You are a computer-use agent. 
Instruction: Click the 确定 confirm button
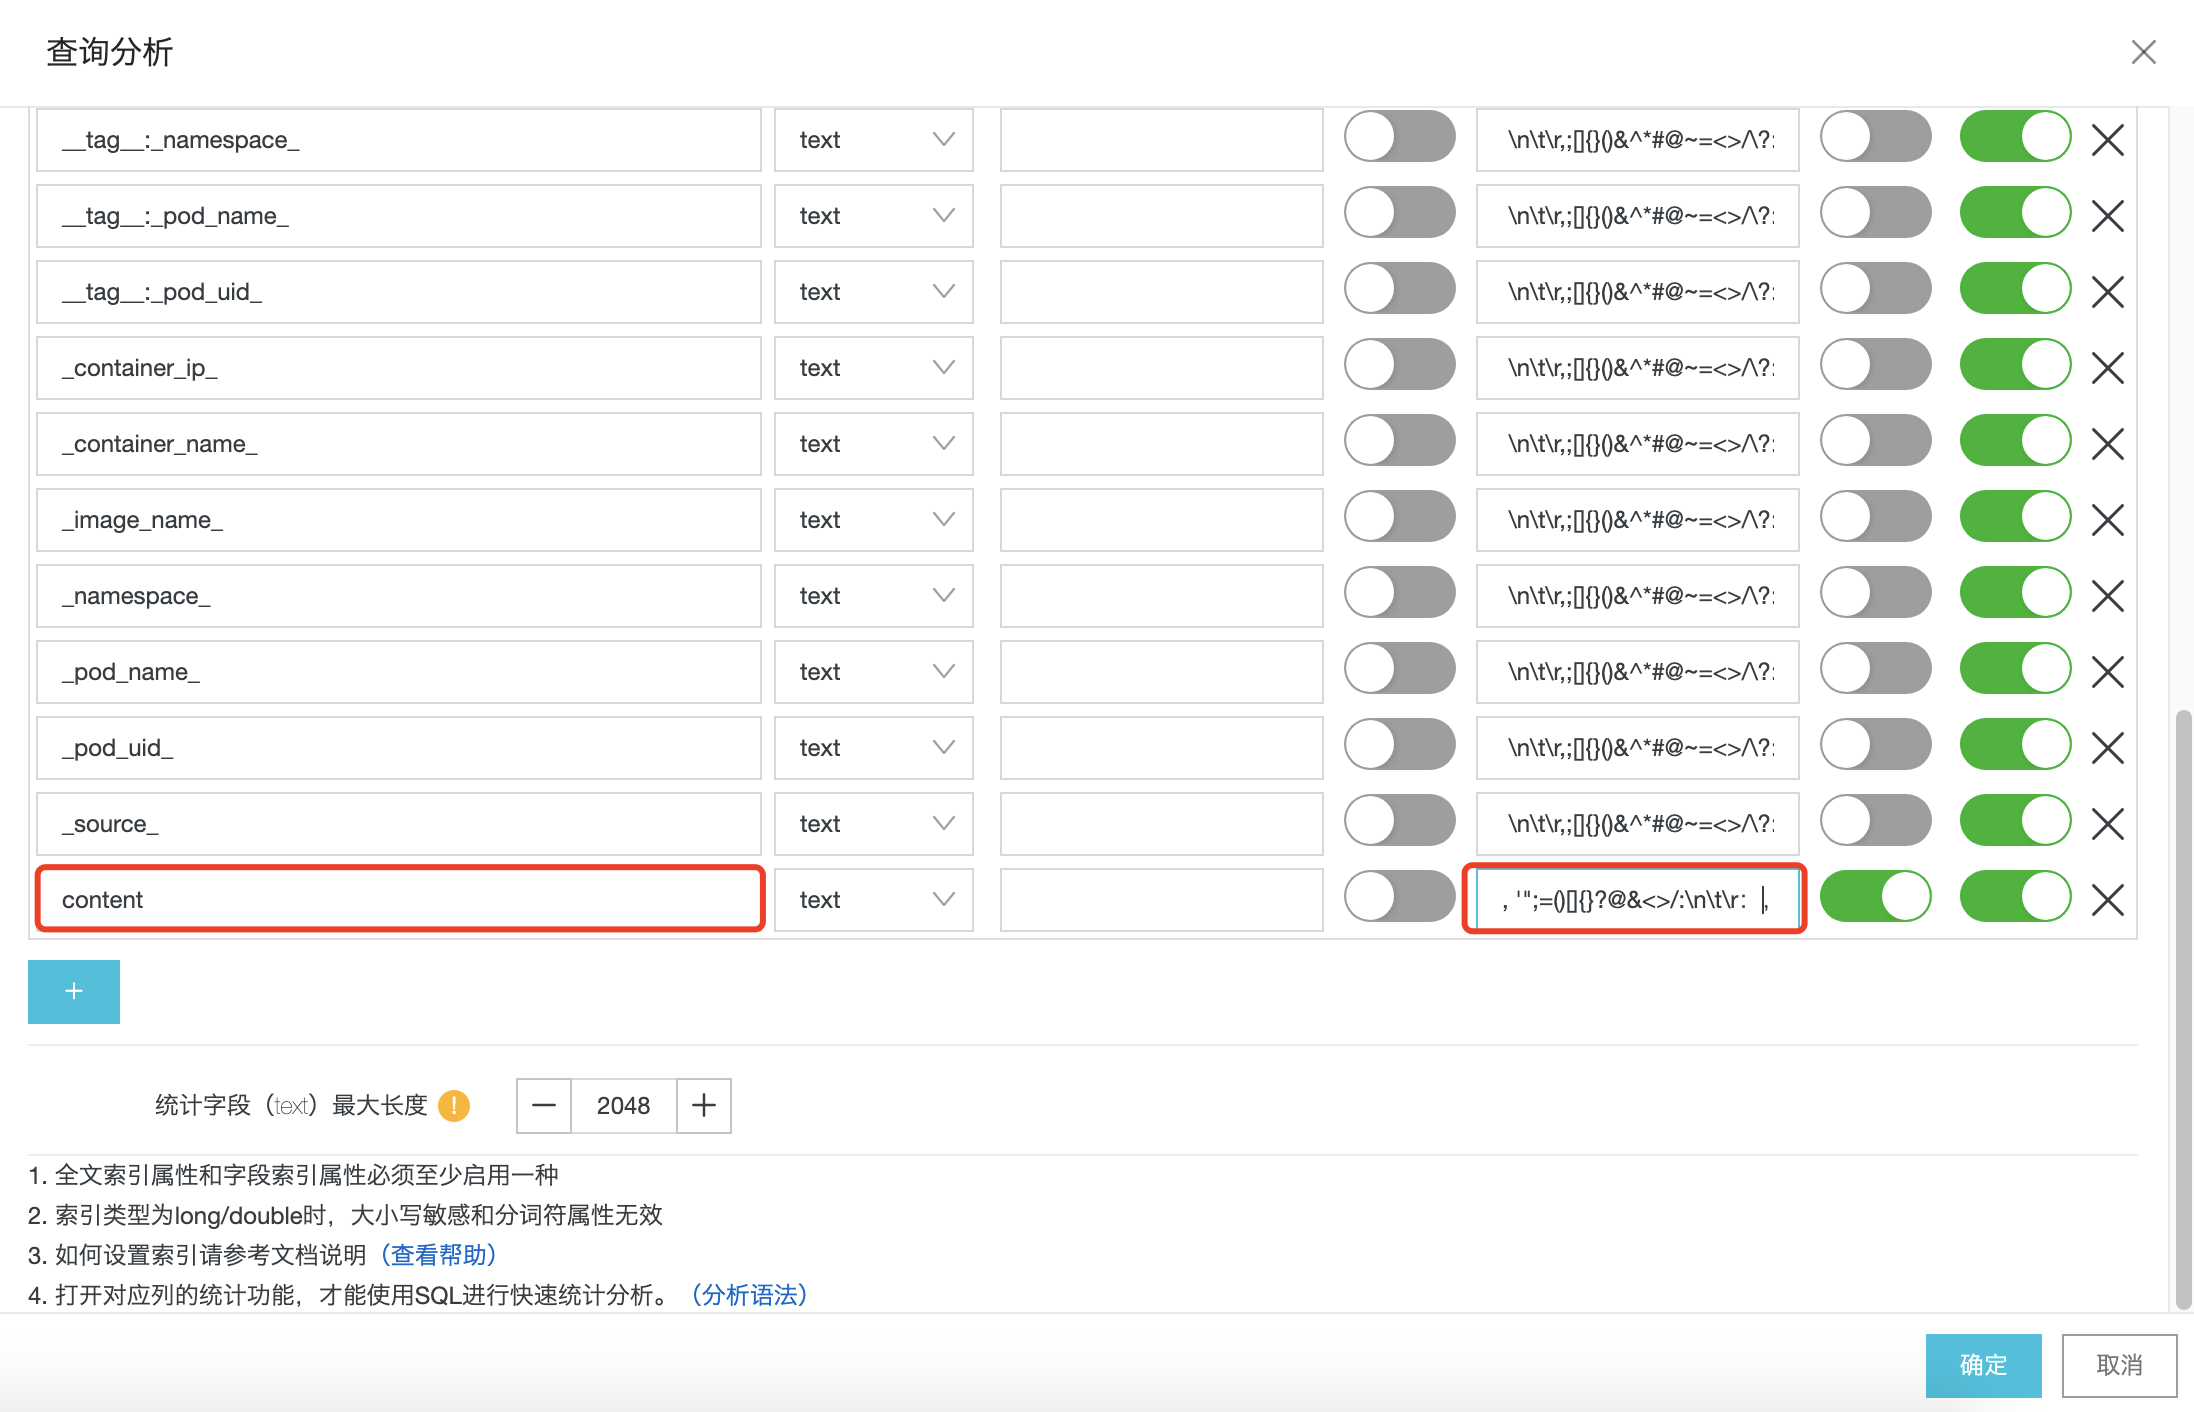(x=1983, y=1365)
